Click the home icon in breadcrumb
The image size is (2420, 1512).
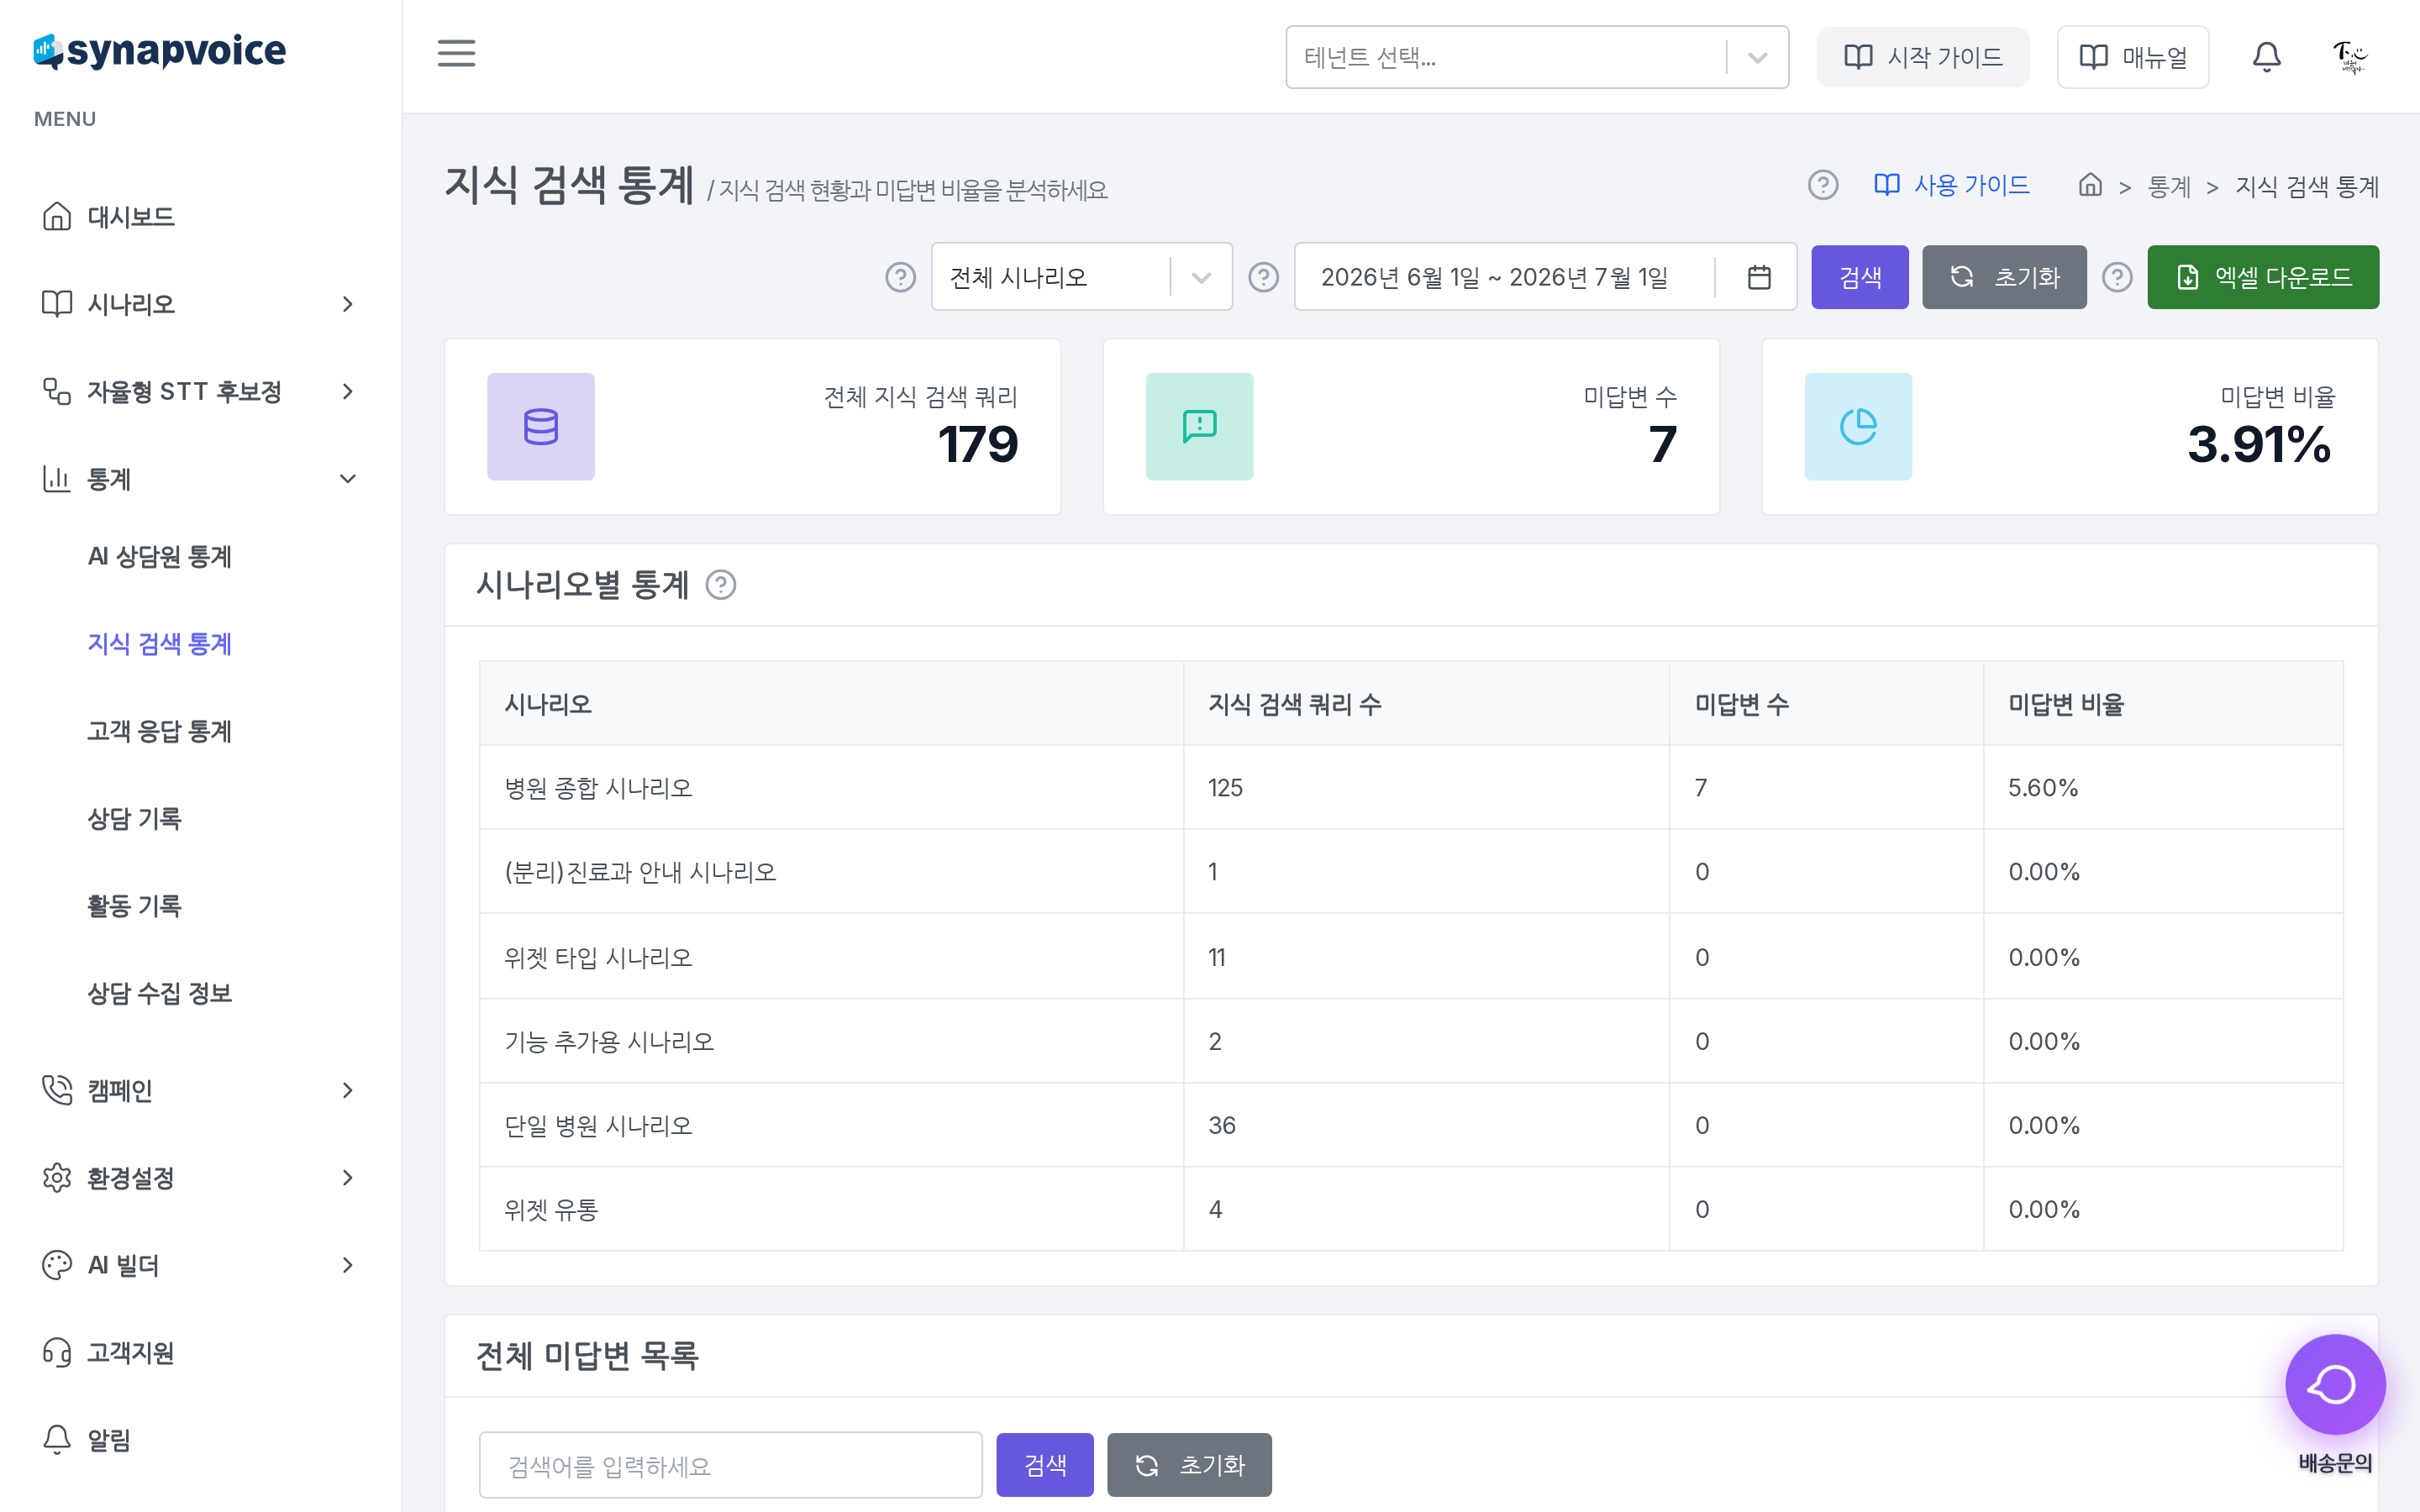(2090, 185)
